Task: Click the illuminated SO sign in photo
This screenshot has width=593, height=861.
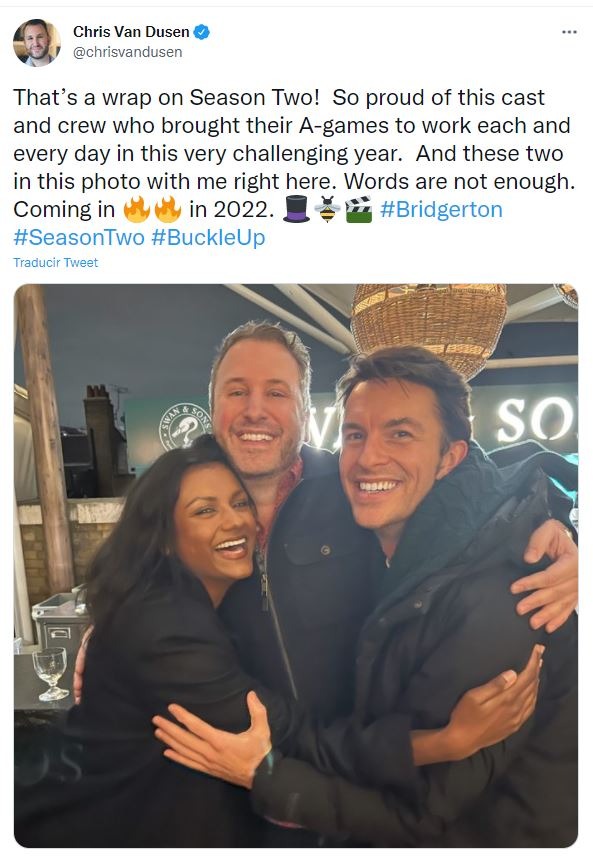Action: coord(535,420)
